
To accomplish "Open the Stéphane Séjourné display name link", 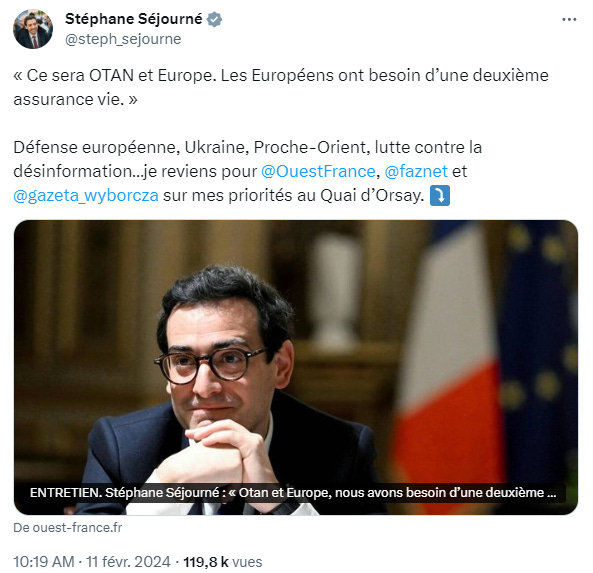I will tap(134, 19).
